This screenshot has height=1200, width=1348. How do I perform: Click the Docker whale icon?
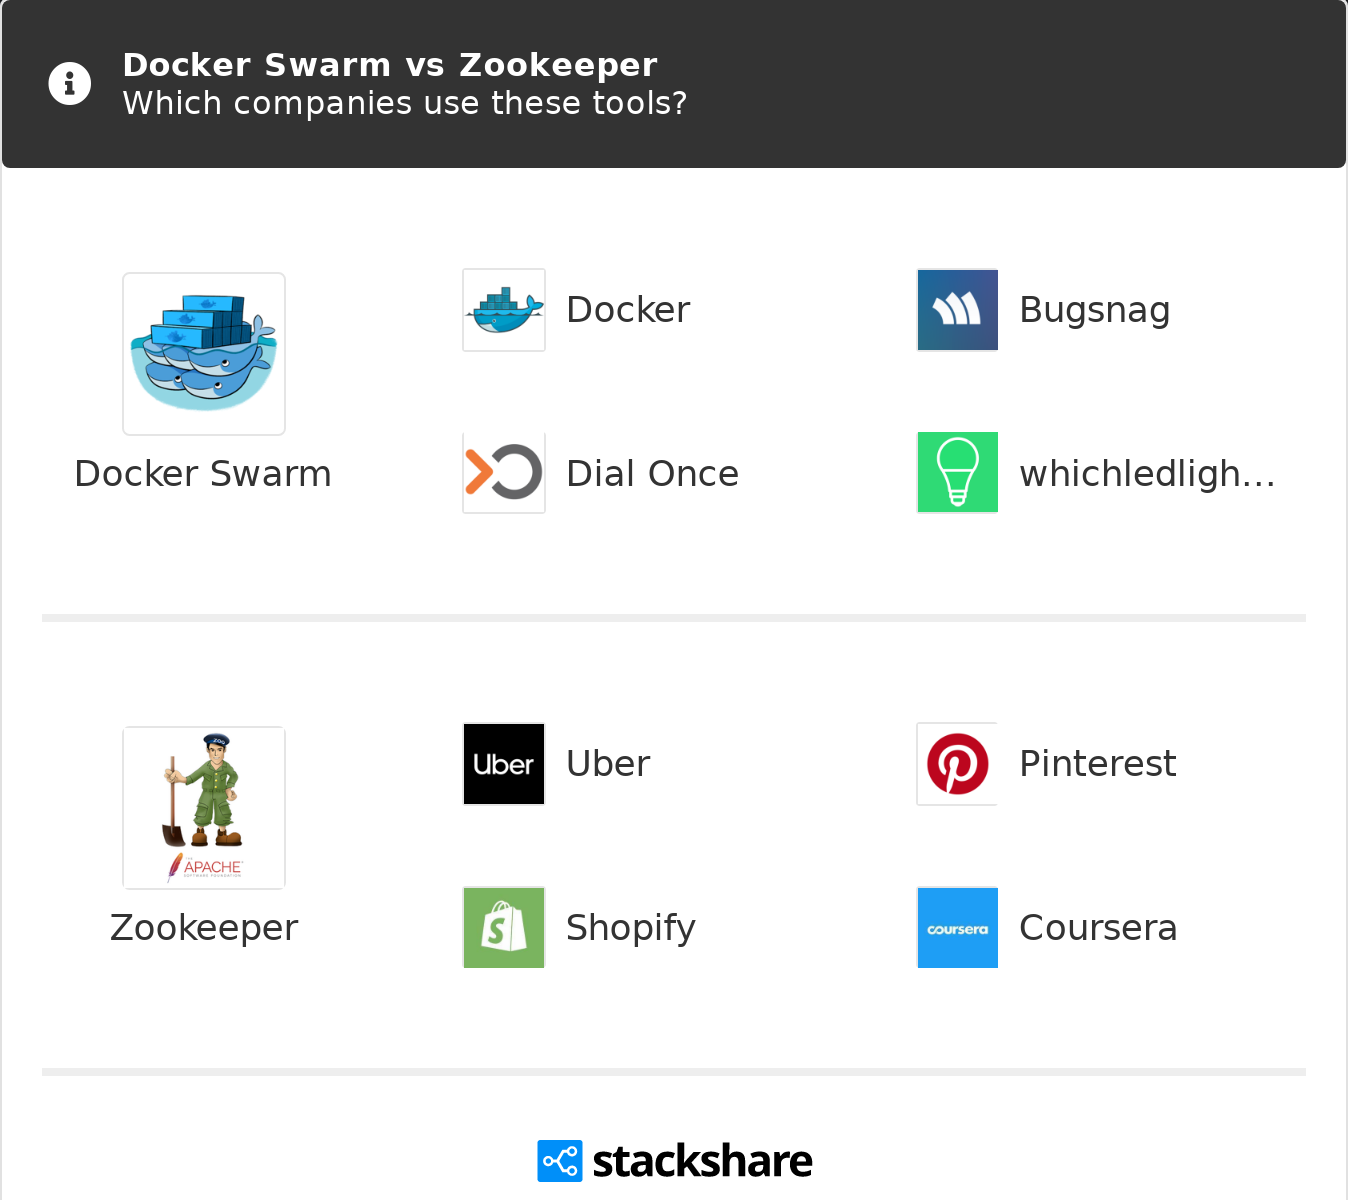504,310
